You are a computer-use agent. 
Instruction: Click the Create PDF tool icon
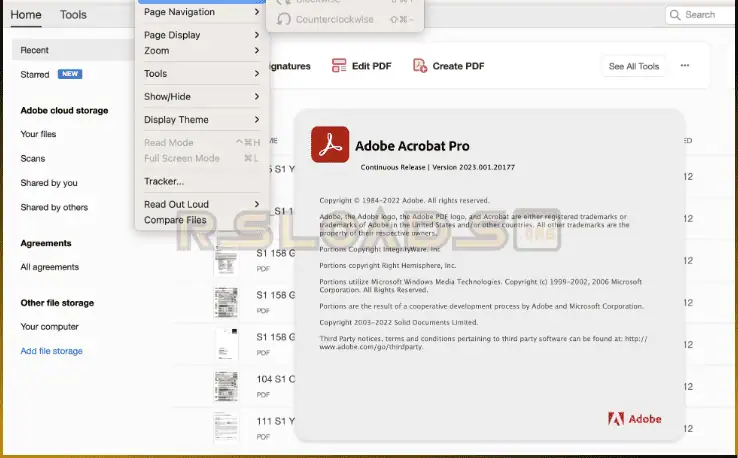click(x=420, y=65)
